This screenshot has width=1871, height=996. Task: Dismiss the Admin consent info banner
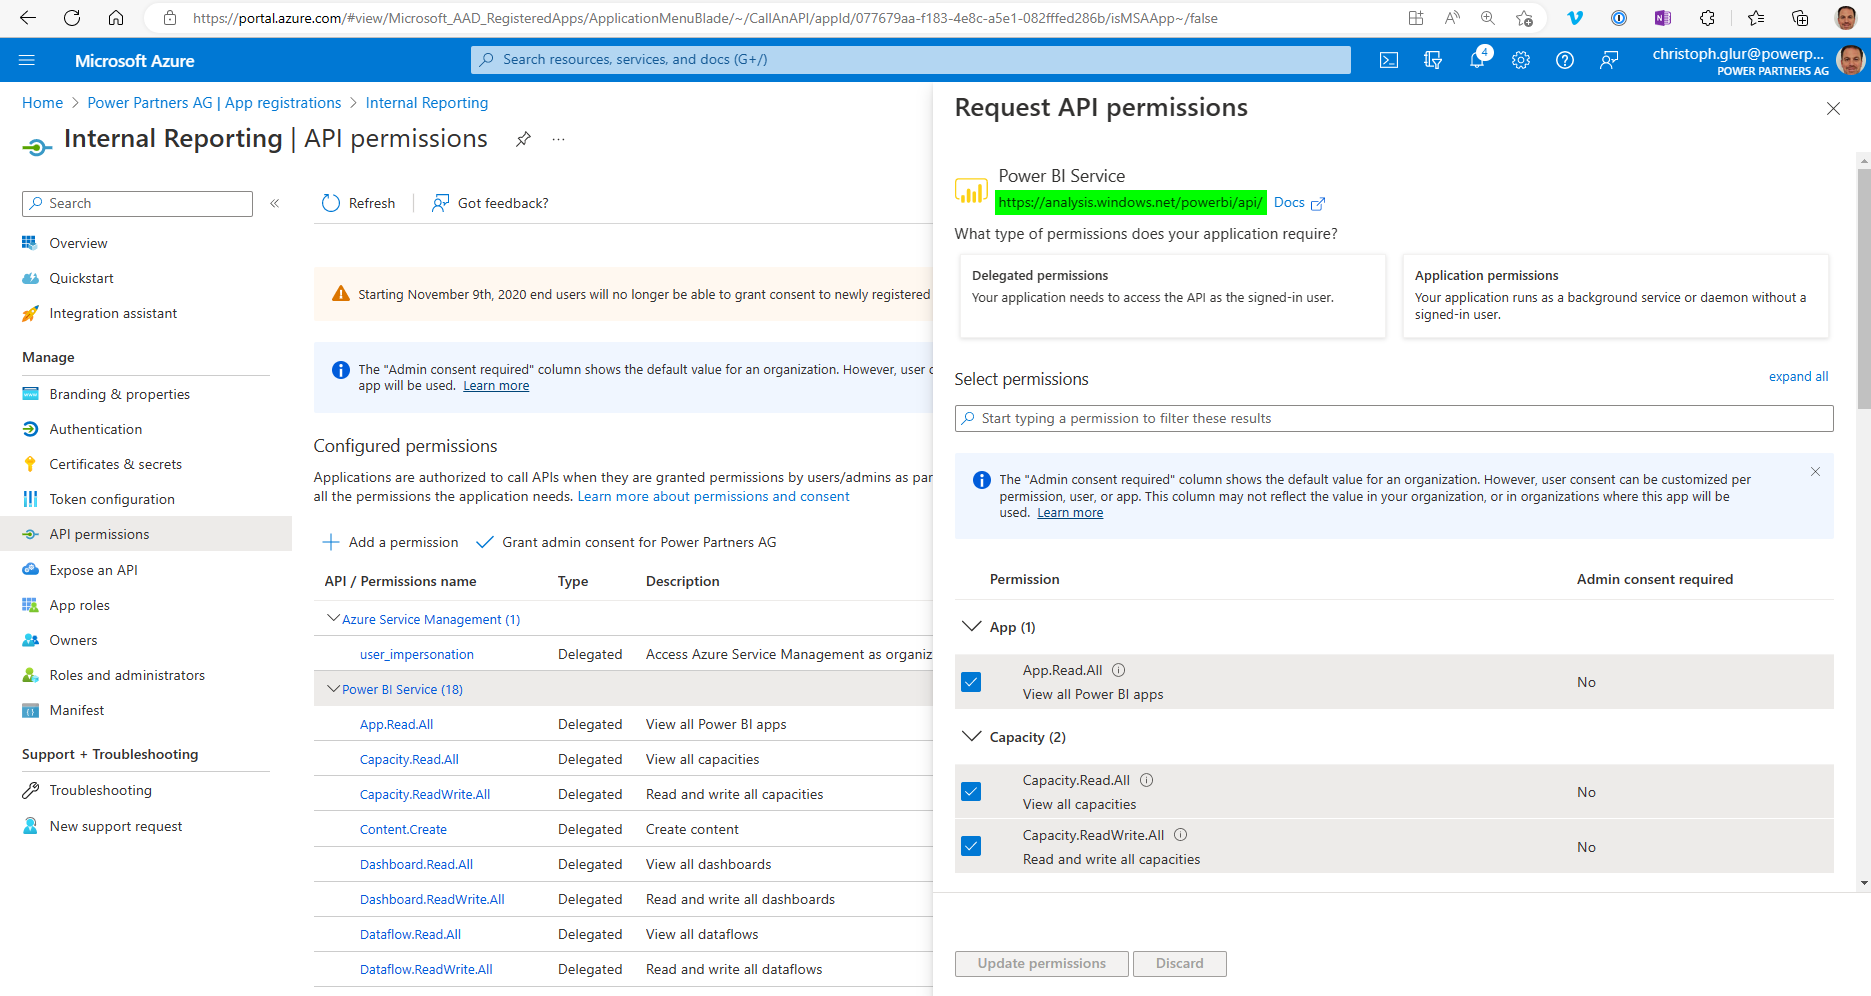click(1815, 471)
